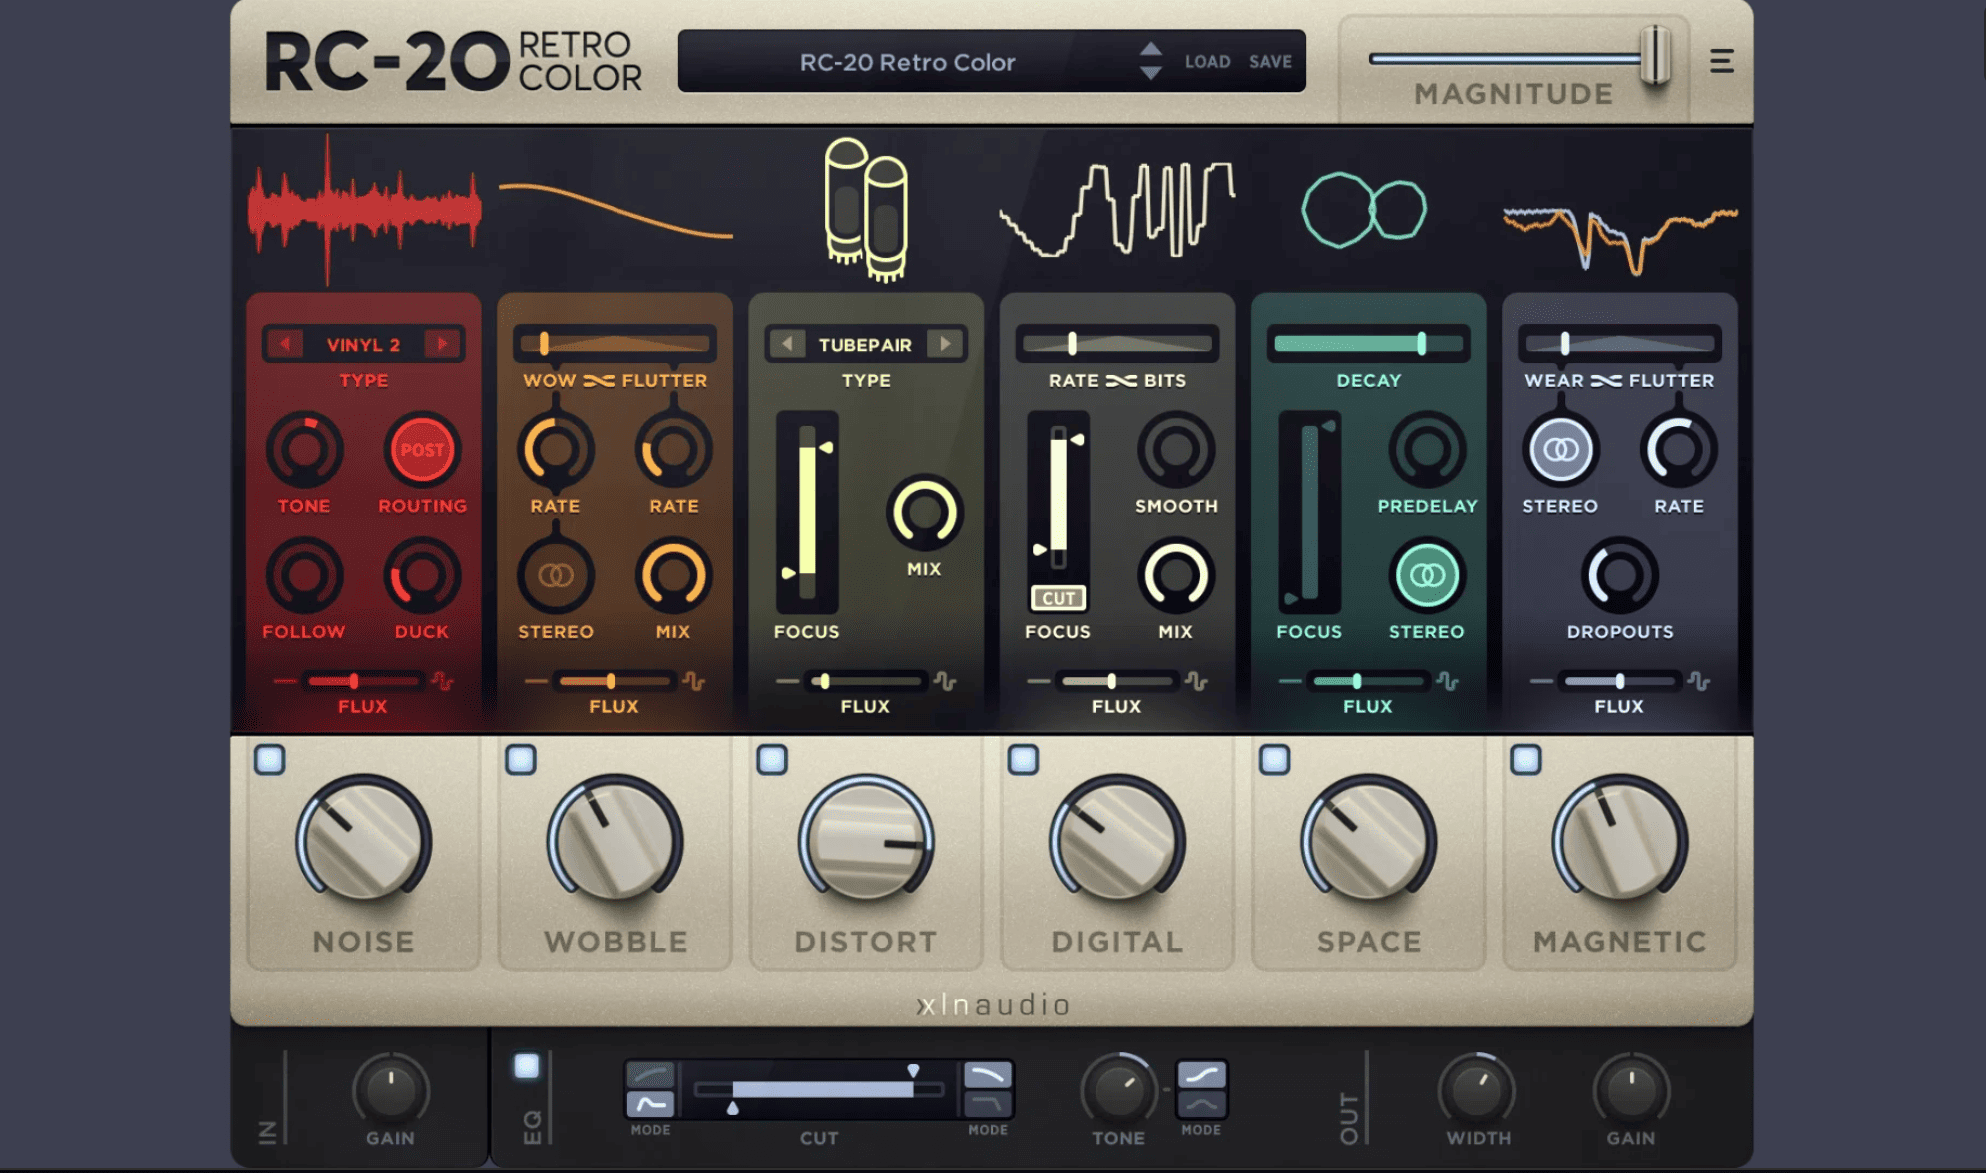The height and width of the screenshot is (1173, 1986).
Task: Click the Magnetic stereo rings button
Action: [1560, 449]
